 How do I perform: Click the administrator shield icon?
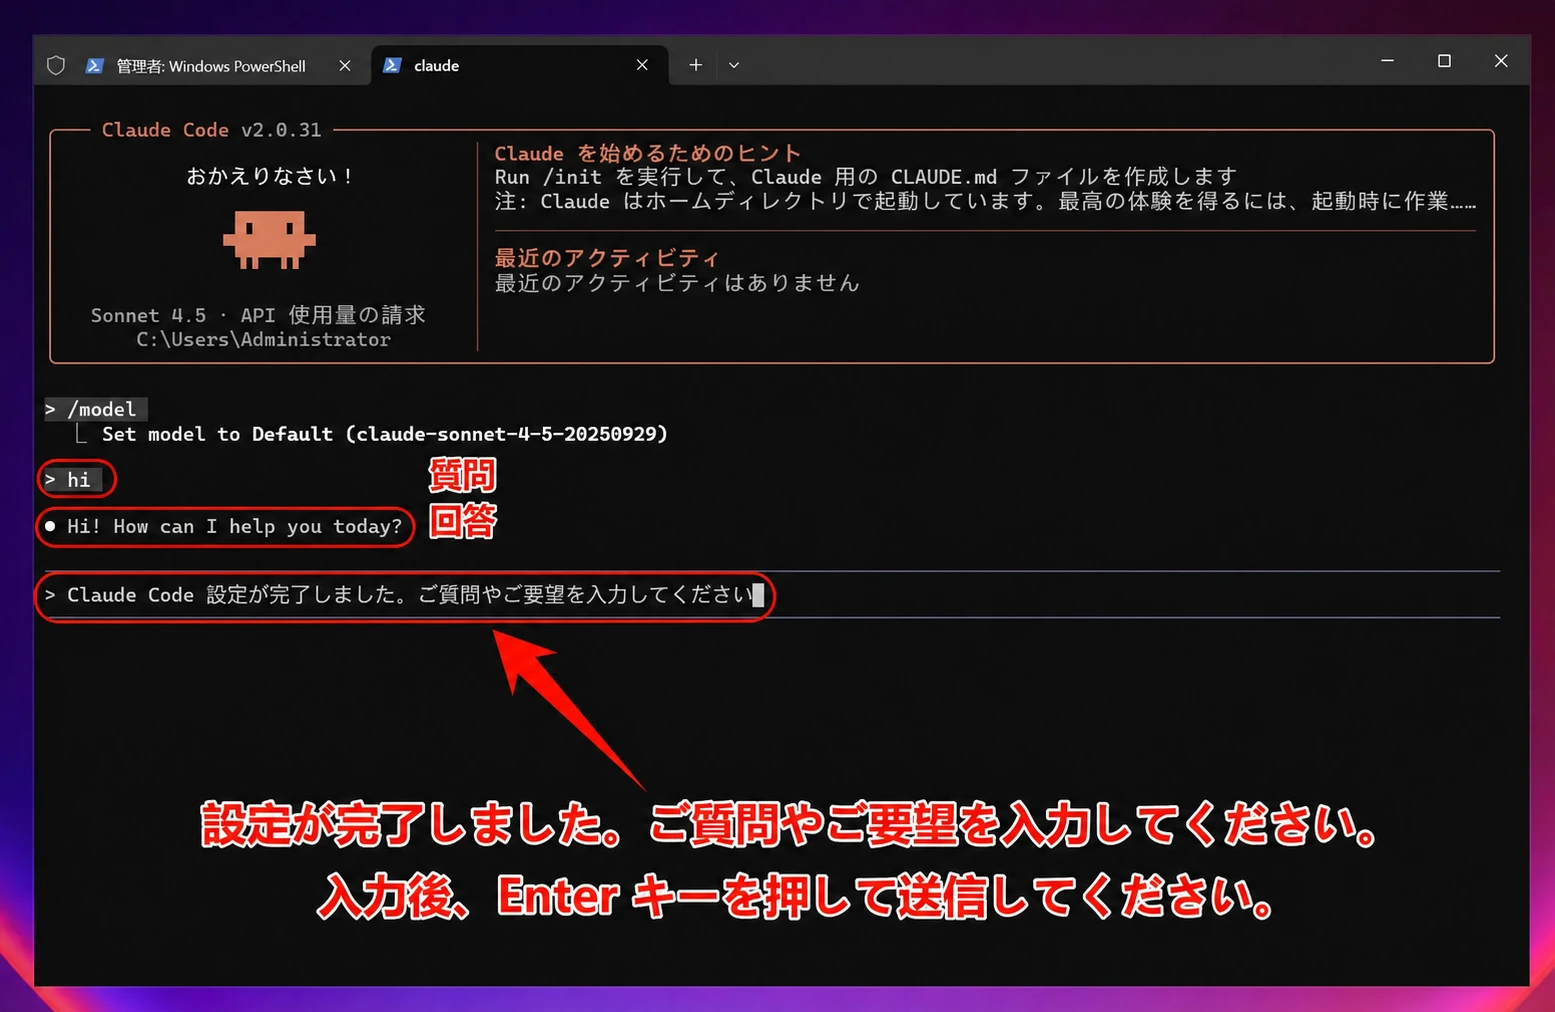click(x=56, y=66)
